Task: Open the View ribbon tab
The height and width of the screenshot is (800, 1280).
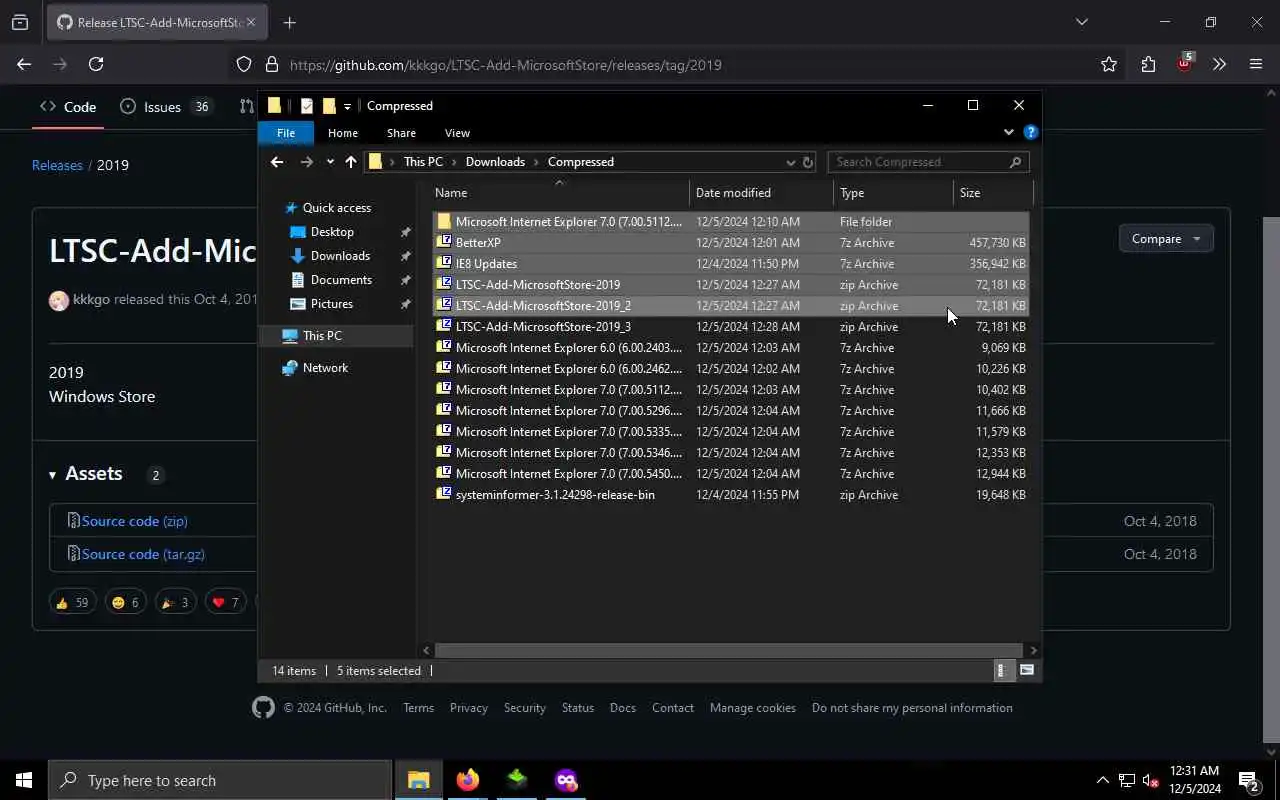Action: [x=457, y=133]
